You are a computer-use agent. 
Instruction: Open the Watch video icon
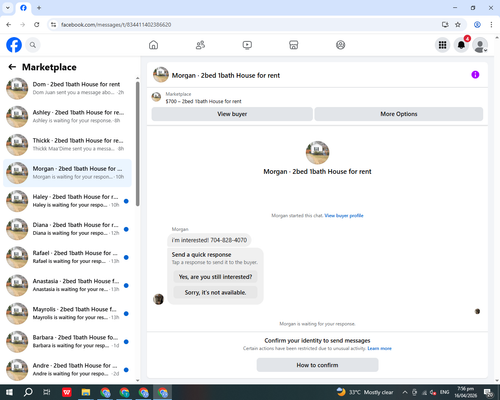coord(247,45)
